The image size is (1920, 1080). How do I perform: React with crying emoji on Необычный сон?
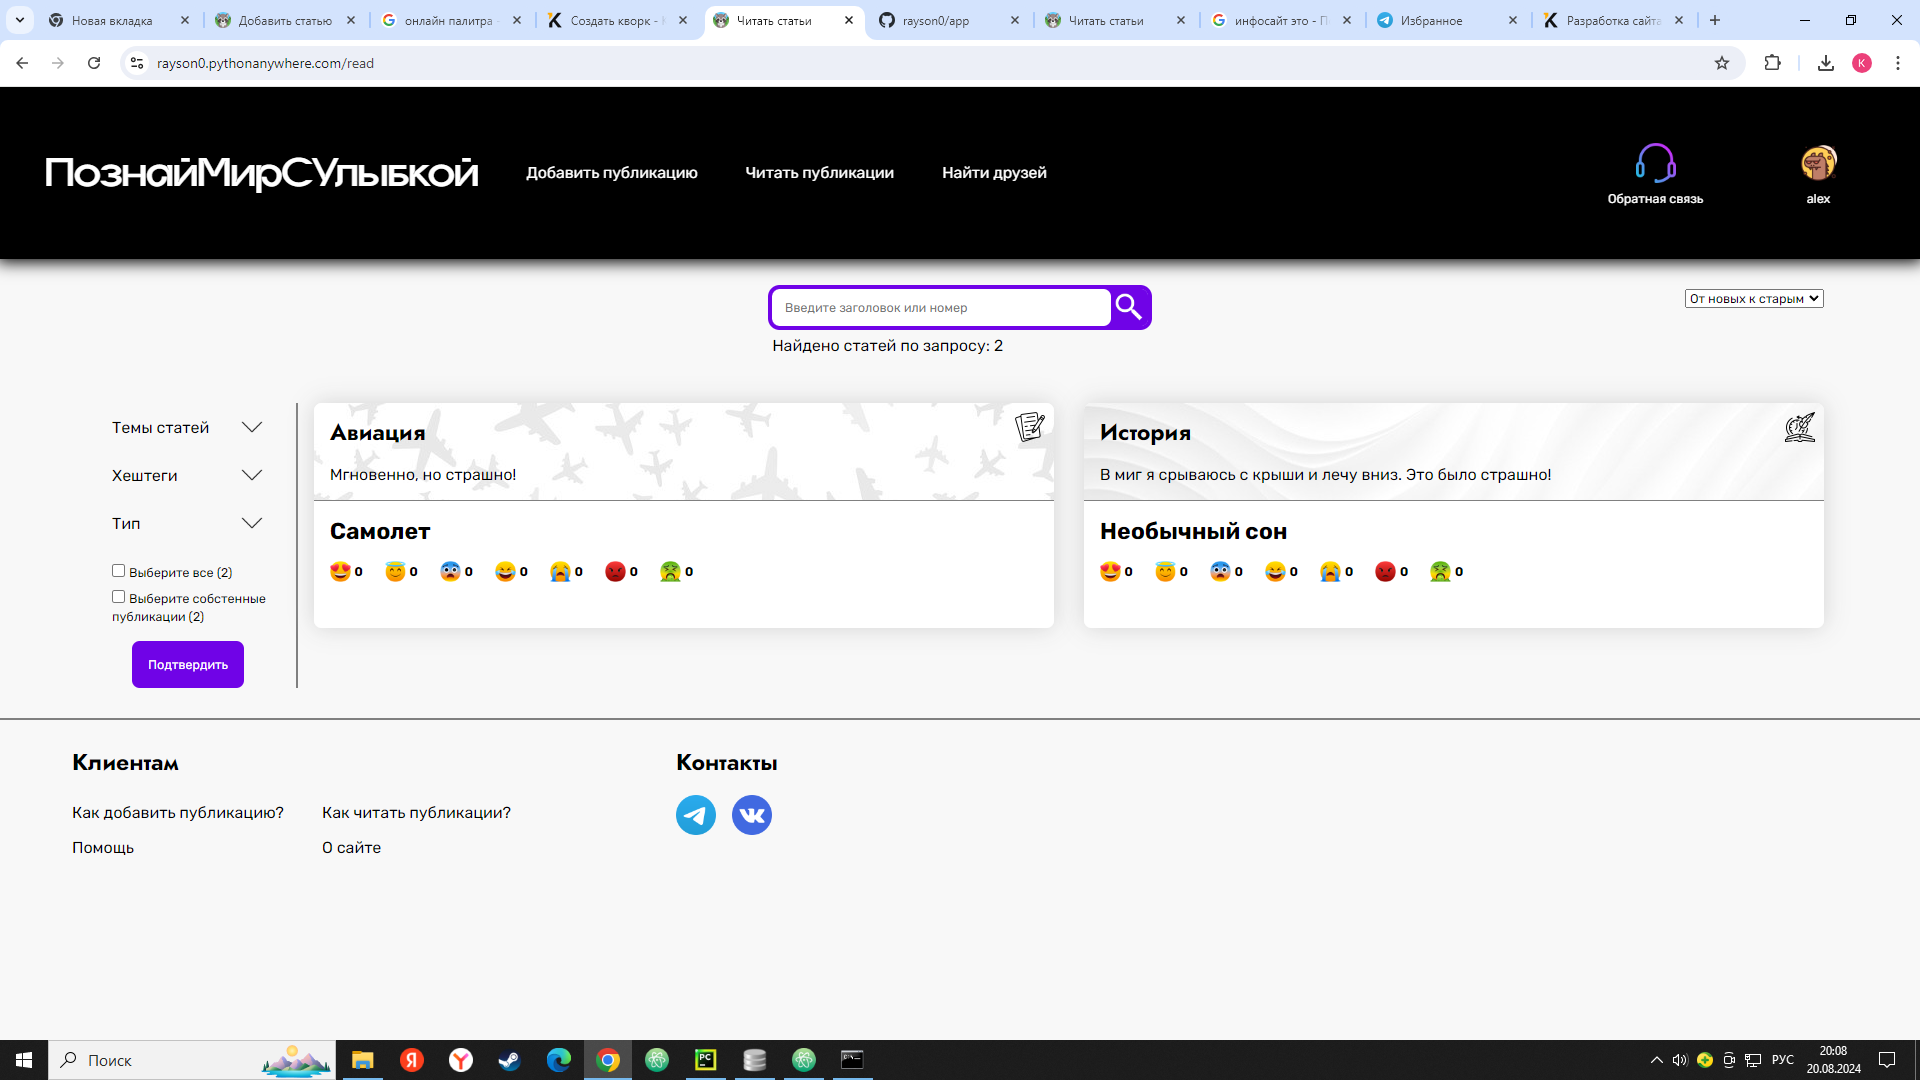(x=1330, y=571)
